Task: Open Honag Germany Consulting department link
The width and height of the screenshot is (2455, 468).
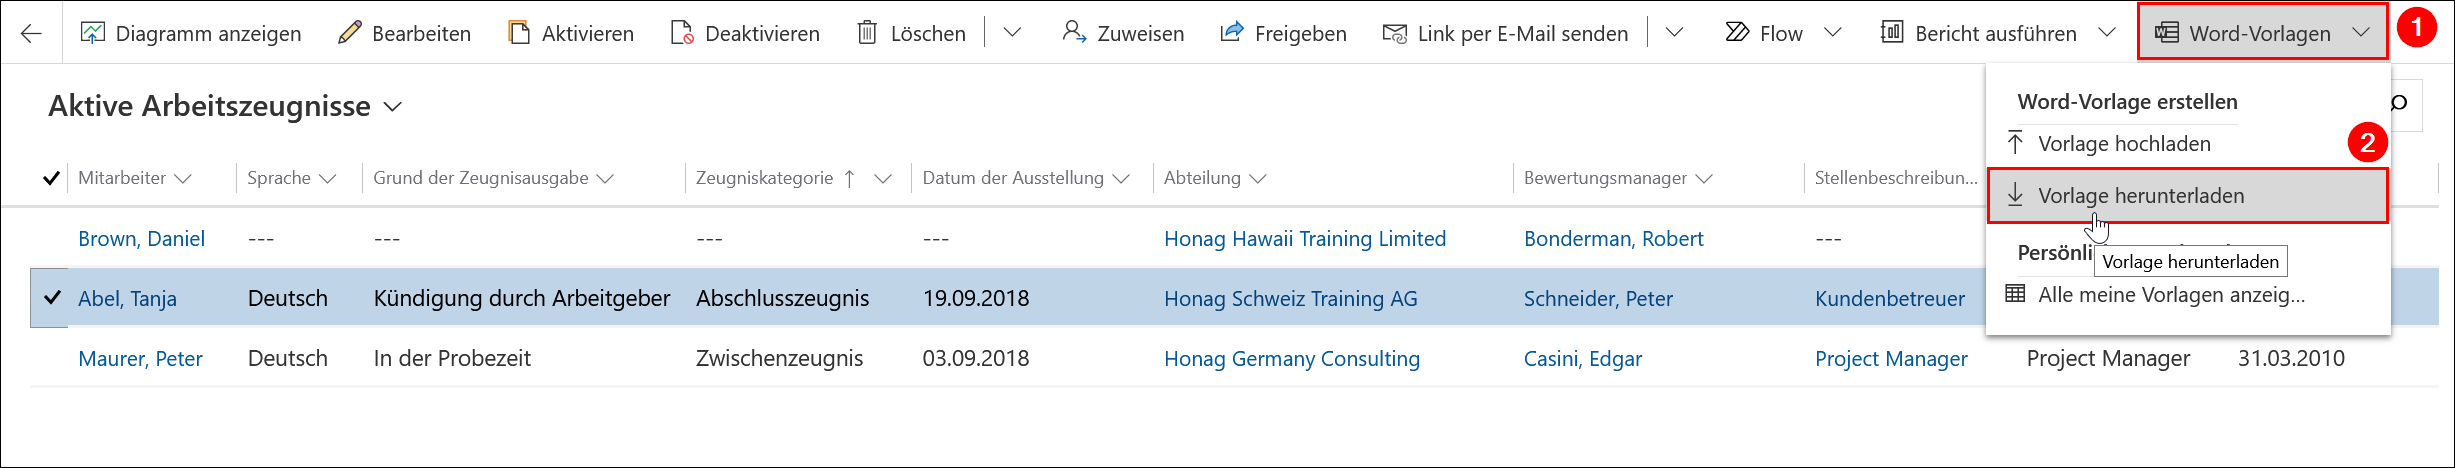Action: 1292,359
